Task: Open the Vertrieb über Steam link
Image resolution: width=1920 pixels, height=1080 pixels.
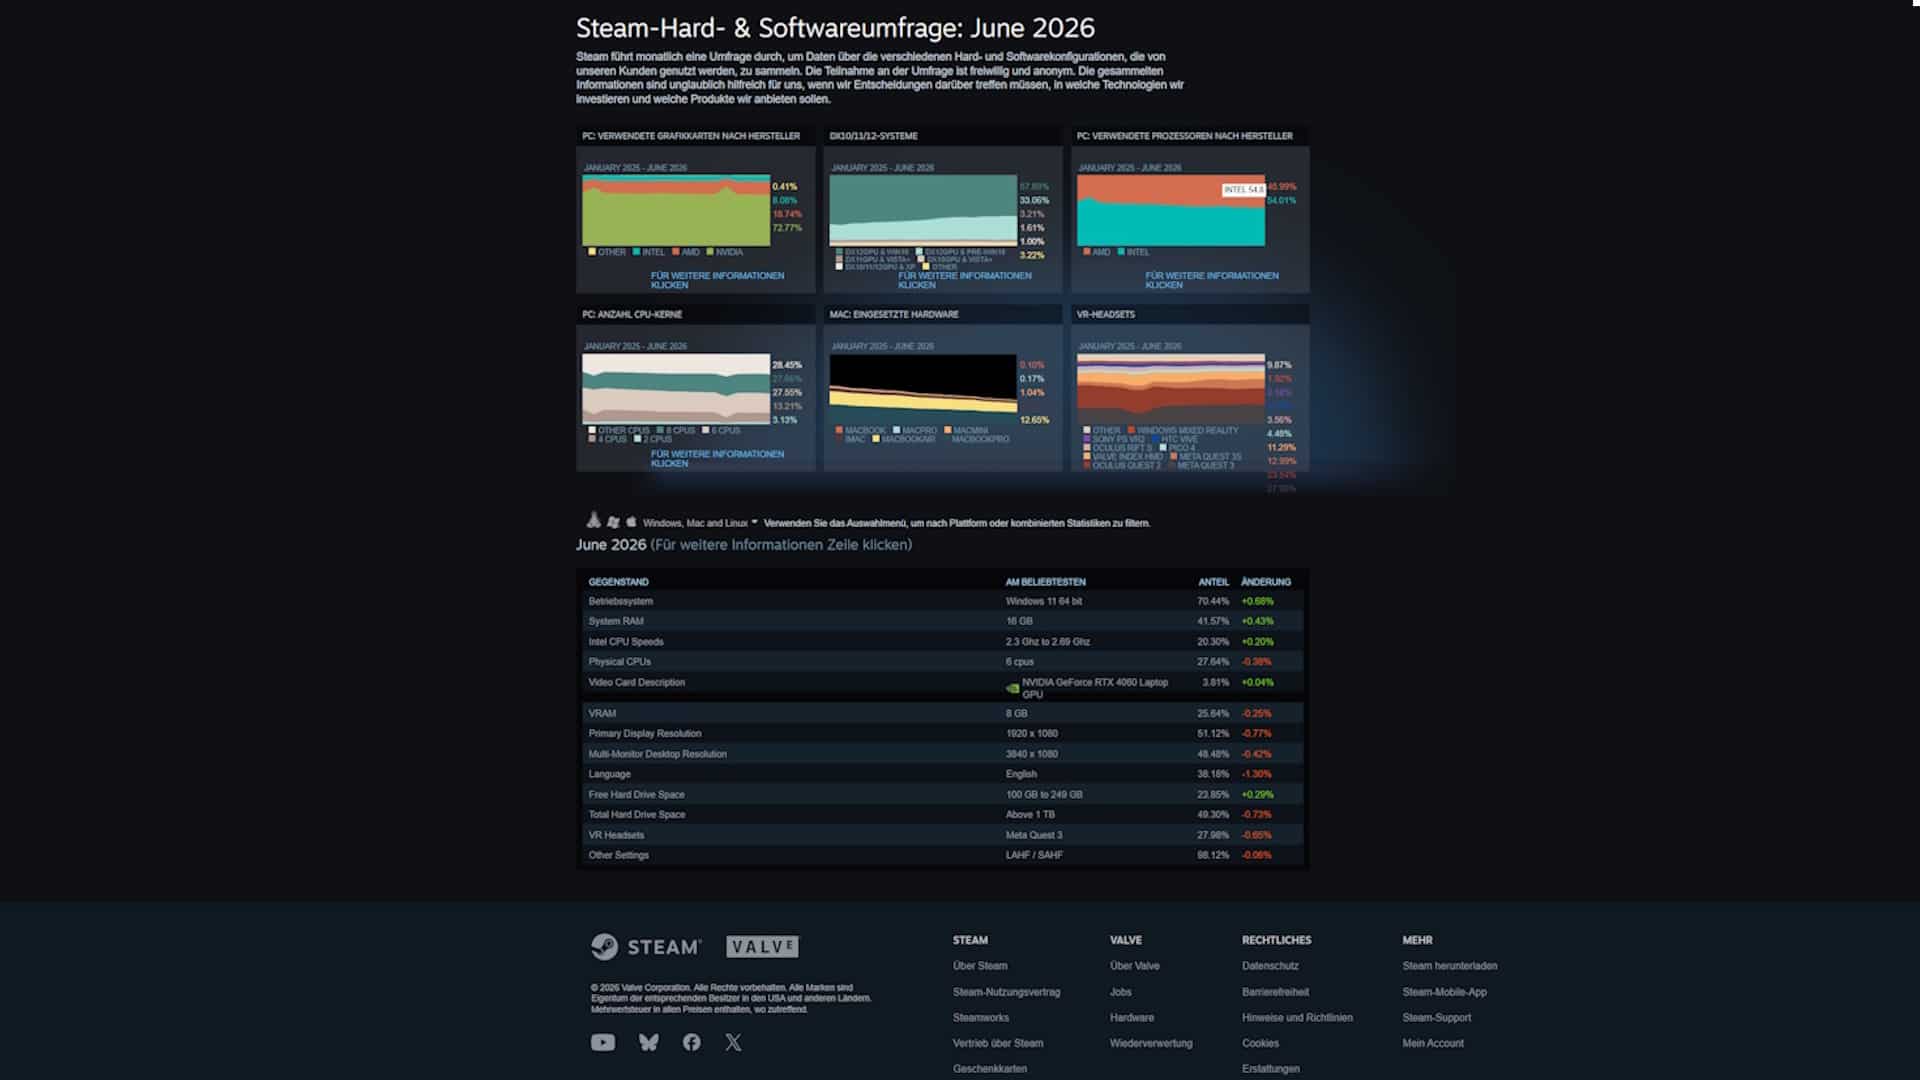Action: point(998,1043)
